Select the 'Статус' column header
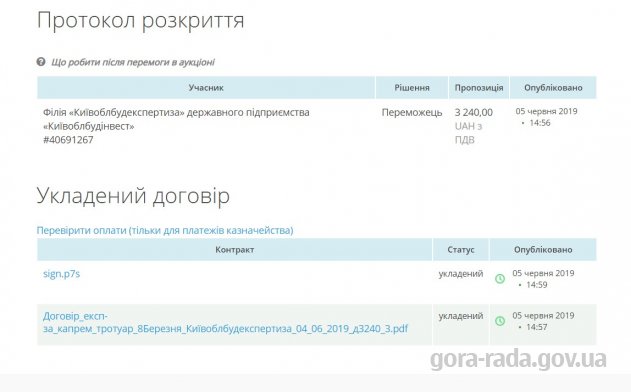 (461, 250)
